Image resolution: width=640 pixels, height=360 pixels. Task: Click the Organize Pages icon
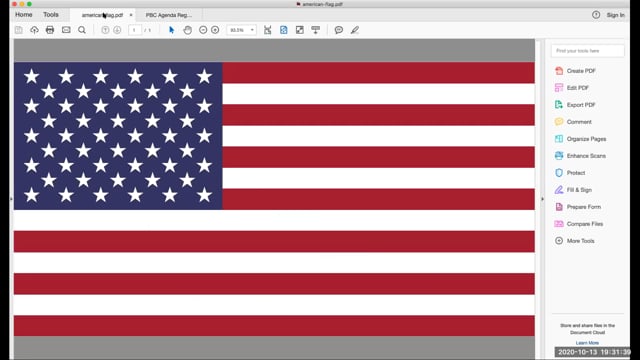pos(559,139)
